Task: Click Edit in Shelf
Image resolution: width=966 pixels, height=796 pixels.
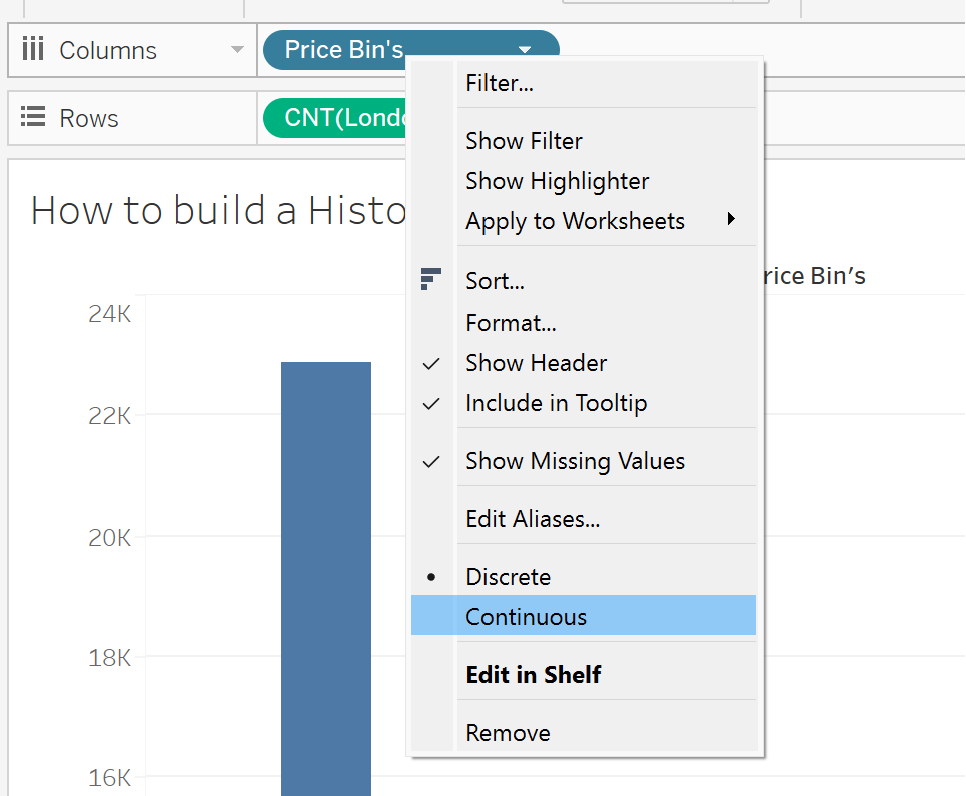Action: point(533,675)
